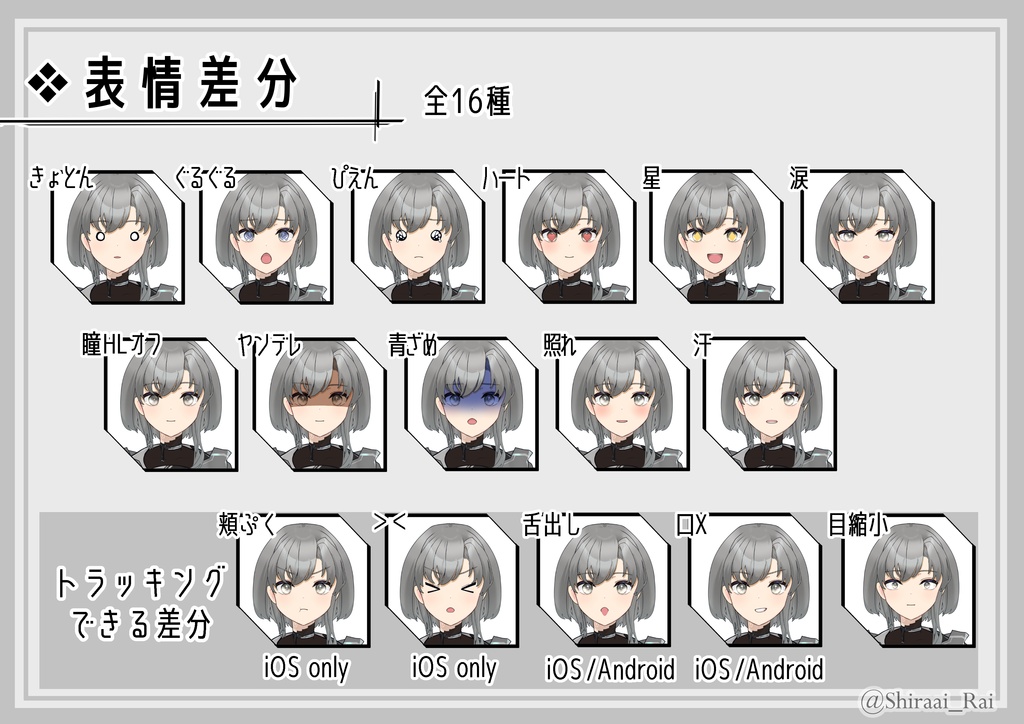The height and width of the screenshot is (724, 1024).
Task: Click the 青ざめ blue-faced expression
Action: coord(472,404)
